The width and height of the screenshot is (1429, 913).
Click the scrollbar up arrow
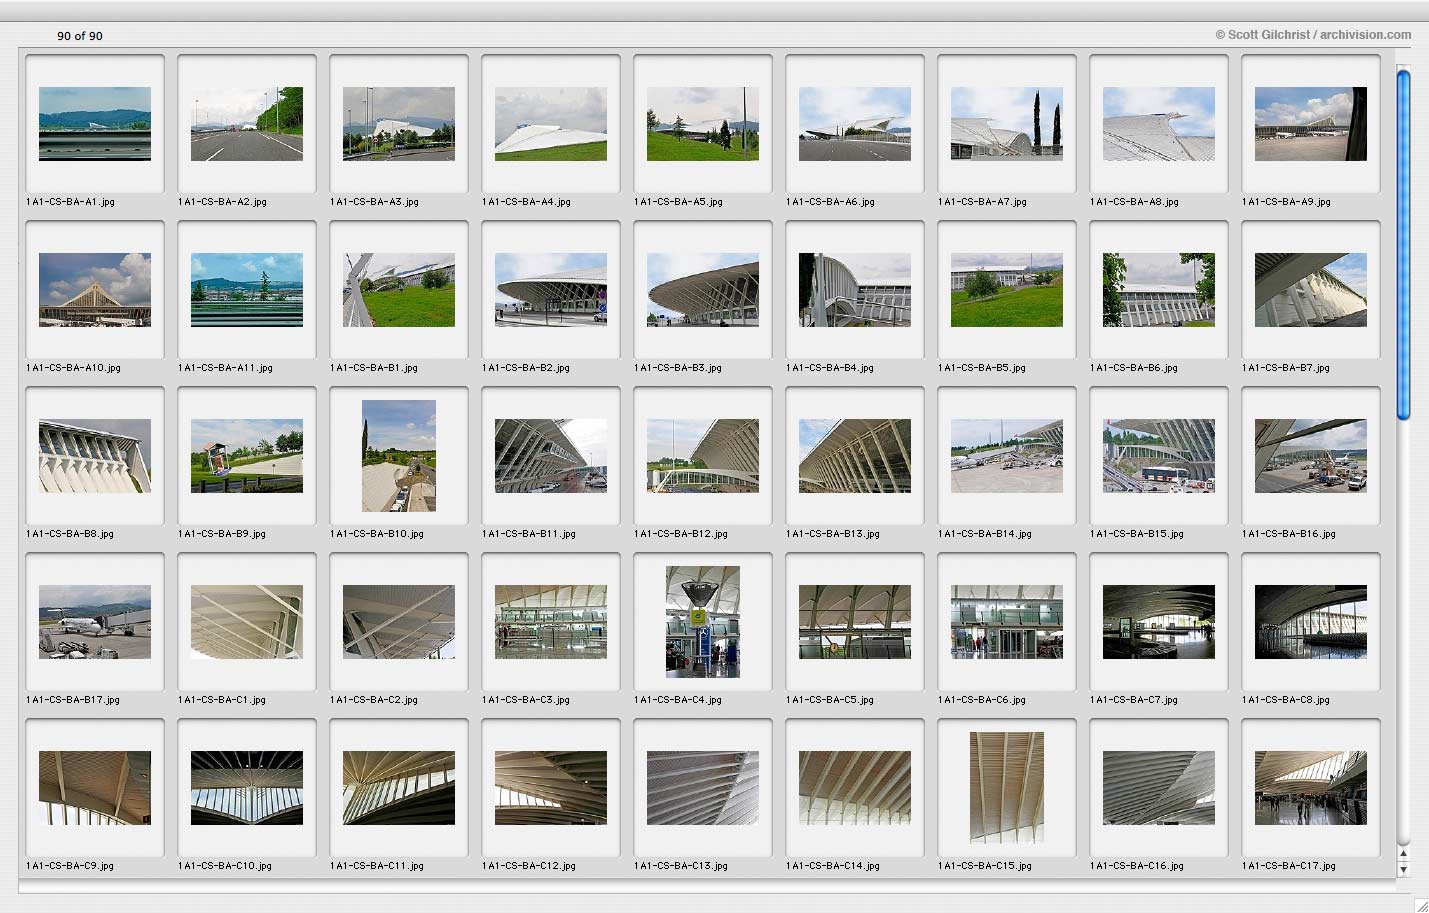(1403, 854)
